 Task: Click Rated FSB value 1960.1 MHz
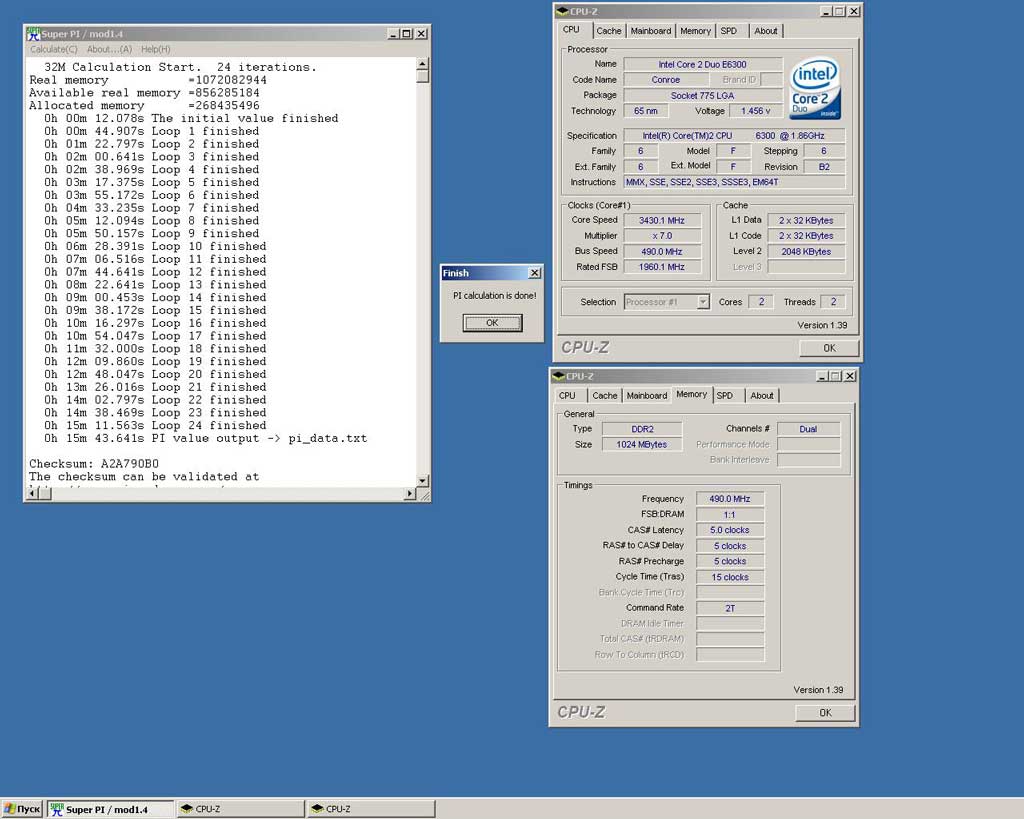662,267
